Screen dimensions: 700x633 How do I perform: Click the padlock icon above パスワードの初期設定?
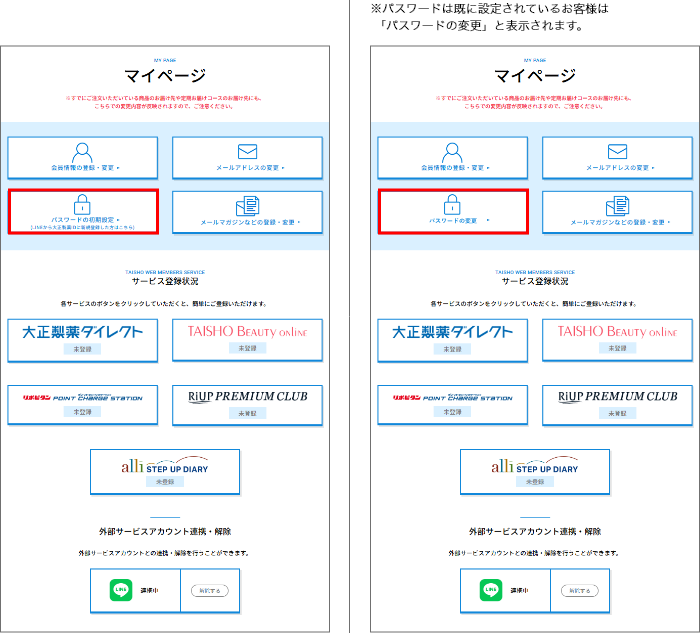click(x=82, y=204)
